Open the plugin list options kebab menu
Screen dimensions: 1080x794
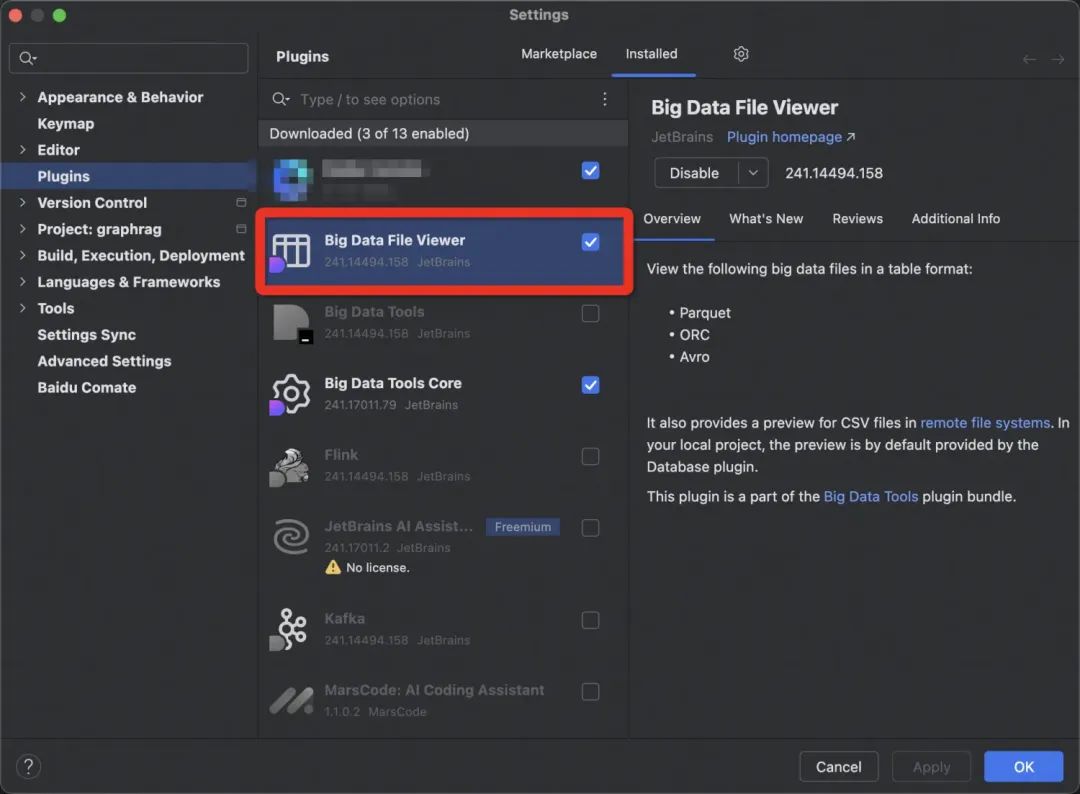[x=604, y=99]
